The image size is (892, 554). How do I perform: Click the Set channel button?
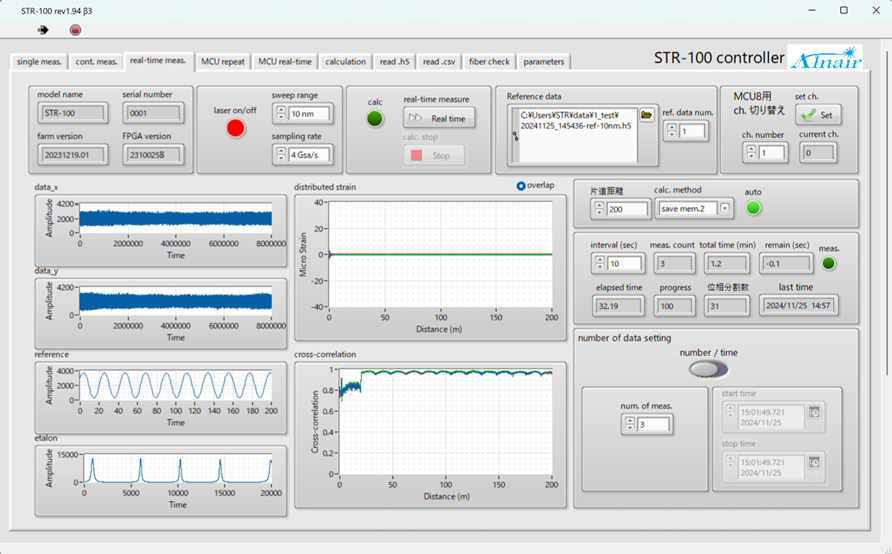click(819, 115)
